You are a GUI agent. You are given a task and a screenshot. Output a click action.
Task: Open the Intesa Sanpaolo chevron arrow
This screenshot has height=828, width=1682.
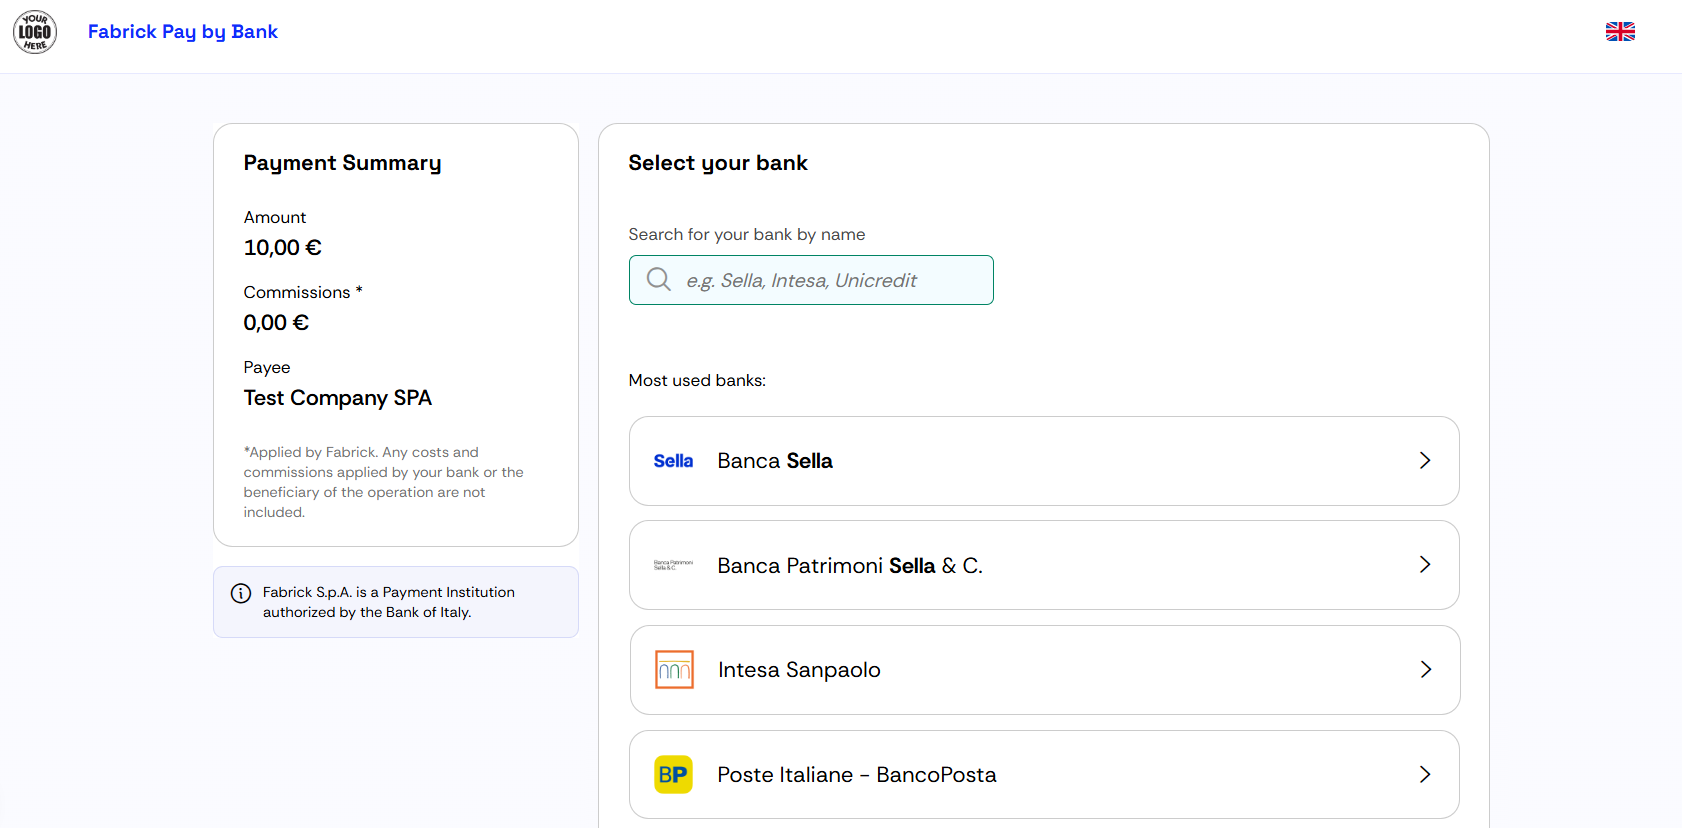pos(1426,669)
